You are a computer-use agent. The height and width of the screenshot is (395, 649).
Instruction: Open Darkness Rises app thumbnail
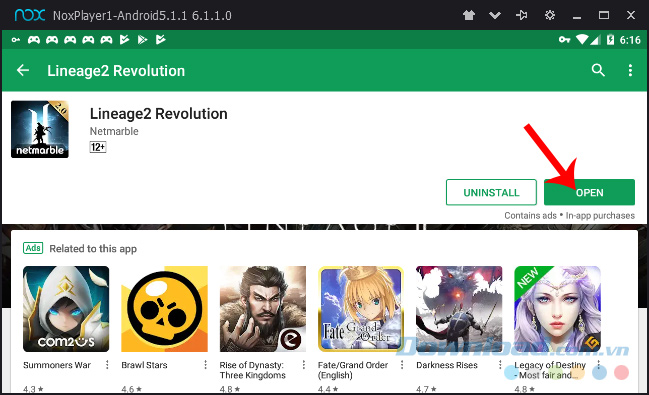(x=459, y=309)
